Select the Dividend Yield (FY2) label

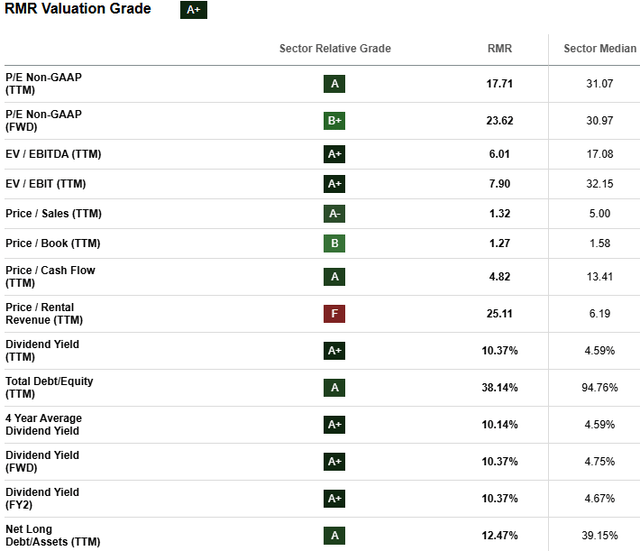pyautogui.click(x=42, y=498)
